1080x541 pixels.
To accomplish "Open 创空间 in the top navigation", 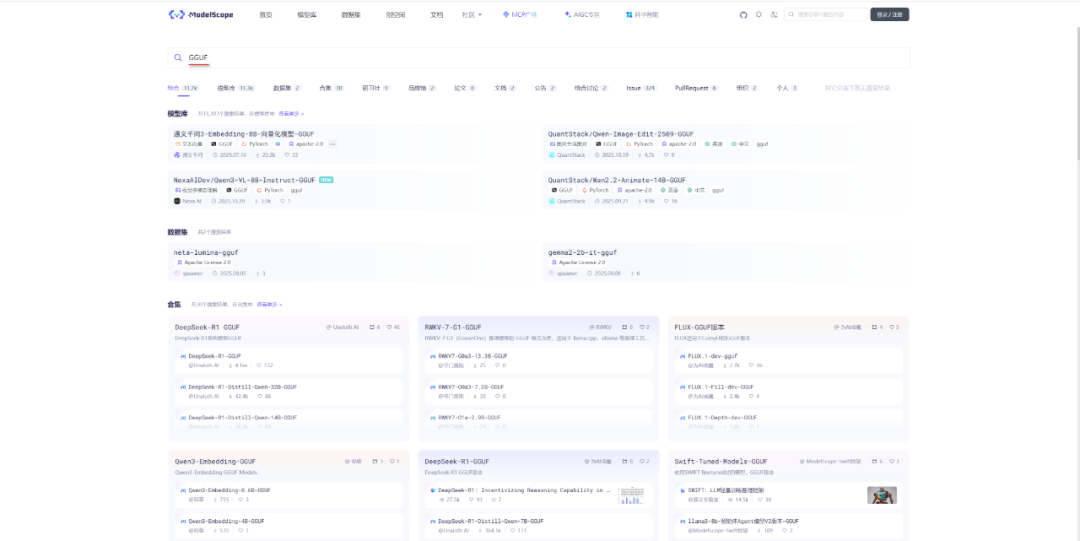I will click(x=395, y=14).
